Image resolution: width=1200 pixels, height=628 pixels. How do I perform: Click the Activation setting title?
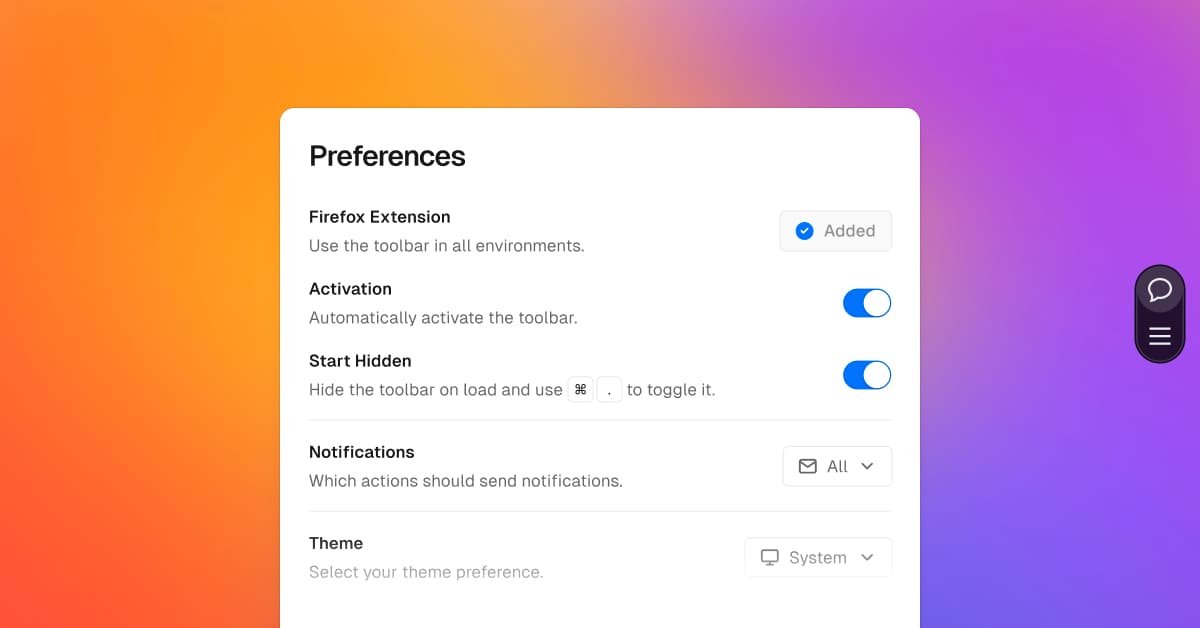(350, 289)
